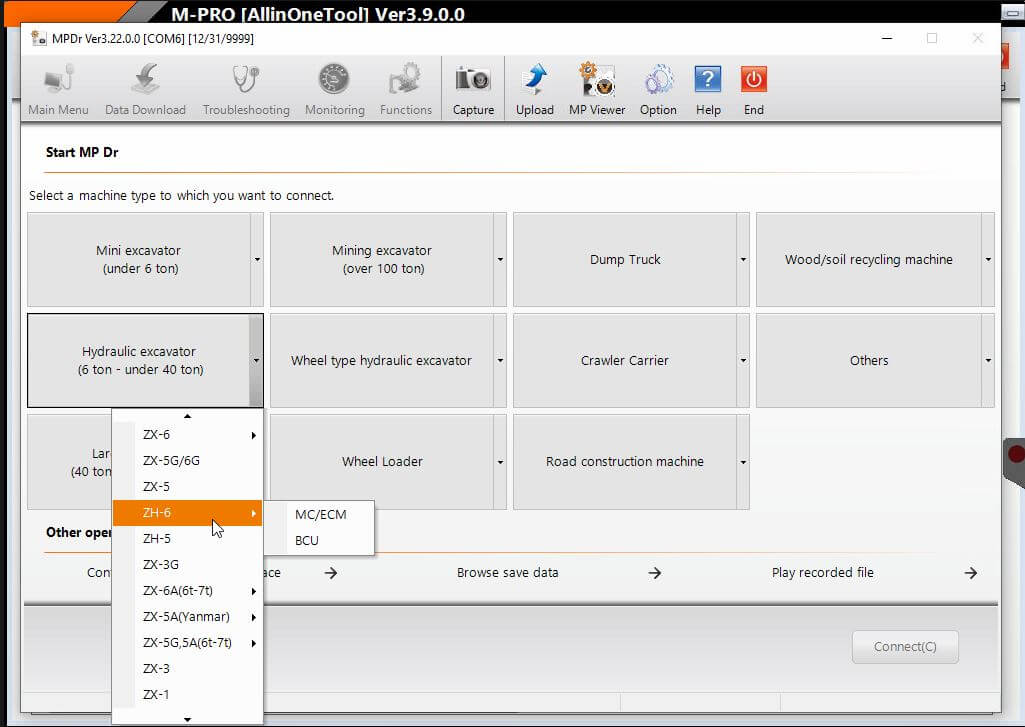Open the Dump Truck dropdown arrow
Screen dimensions: 1025x727
click(743, 260)
